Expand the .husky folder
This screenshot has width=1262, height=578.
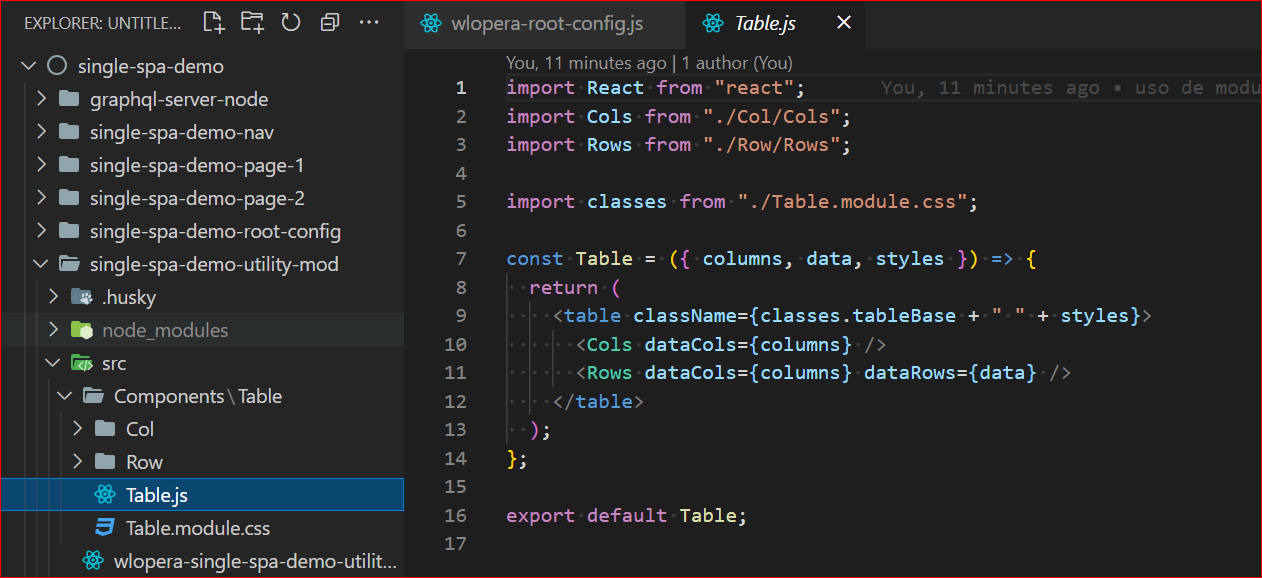click(53, 296)
